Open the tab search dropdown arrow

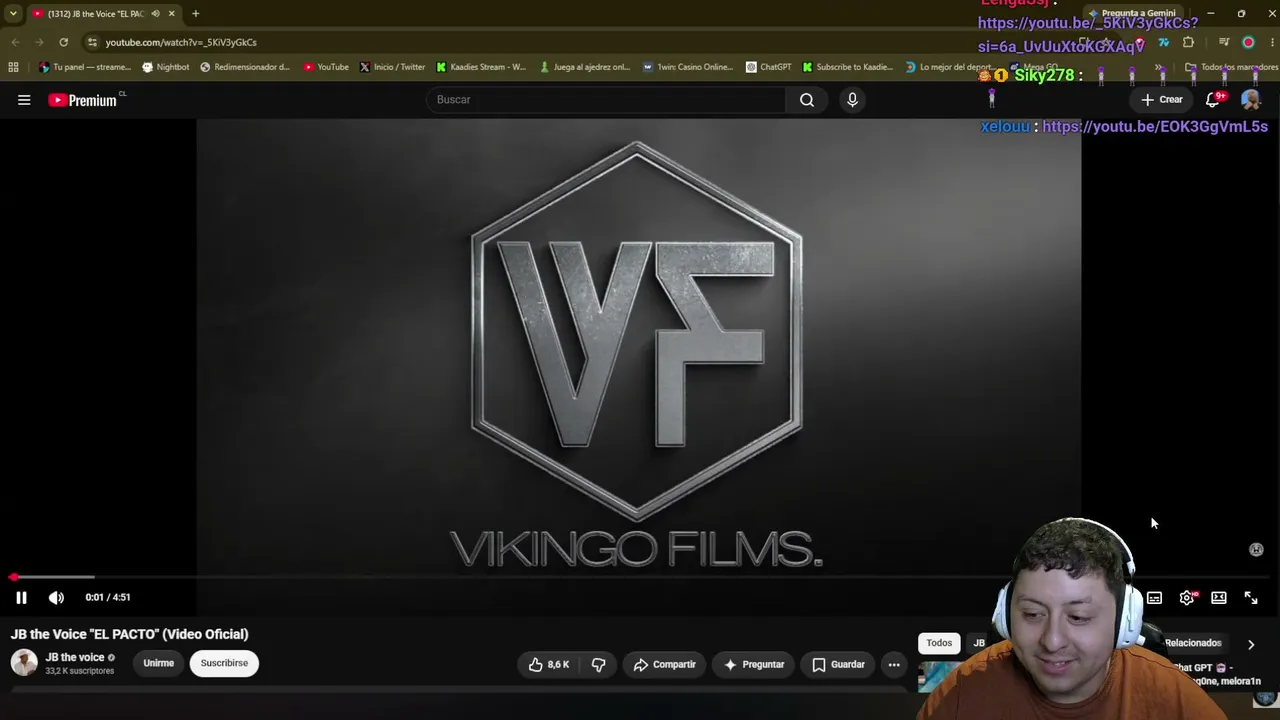pos(13,14)
